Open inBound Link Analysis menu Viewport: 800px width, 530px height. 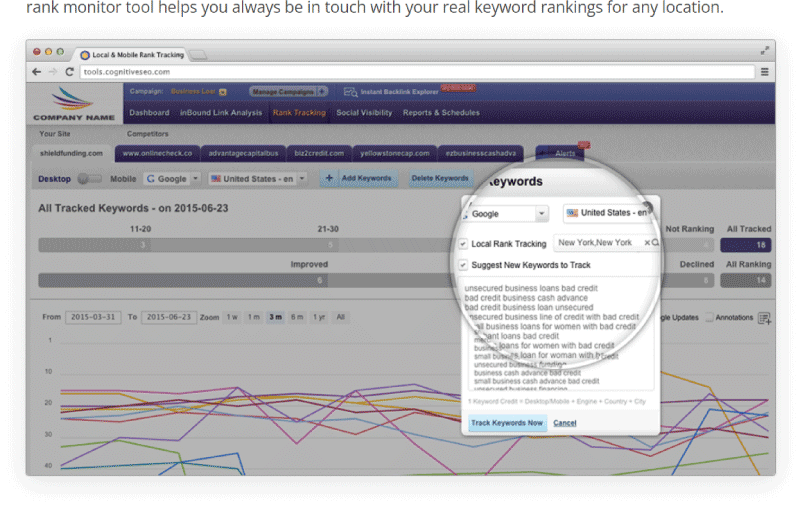220,113
